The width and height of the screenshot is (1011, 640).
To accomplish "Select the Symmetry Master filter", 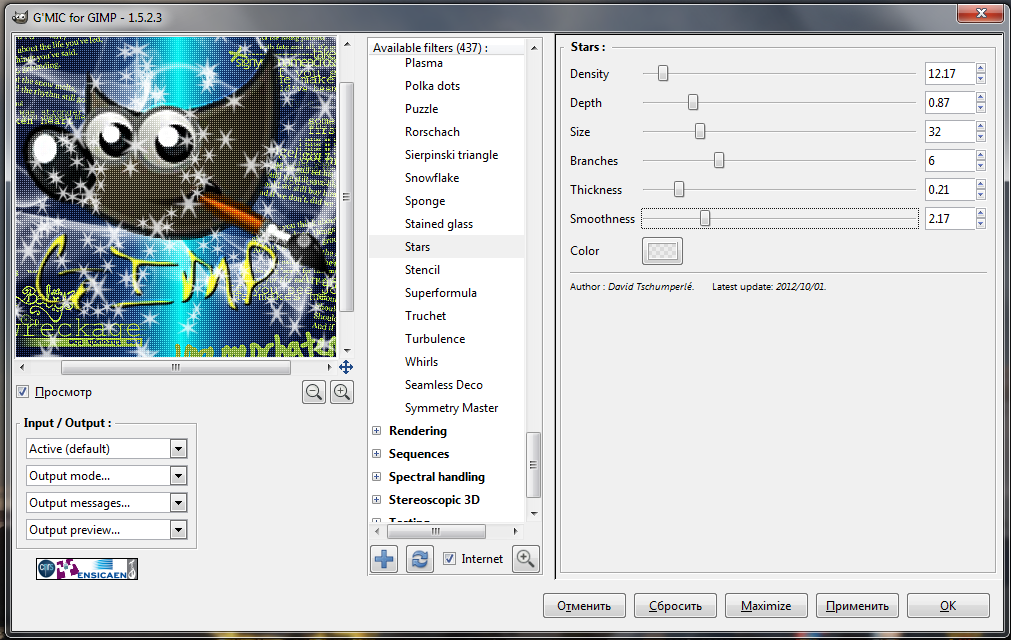I will (451, 408).
